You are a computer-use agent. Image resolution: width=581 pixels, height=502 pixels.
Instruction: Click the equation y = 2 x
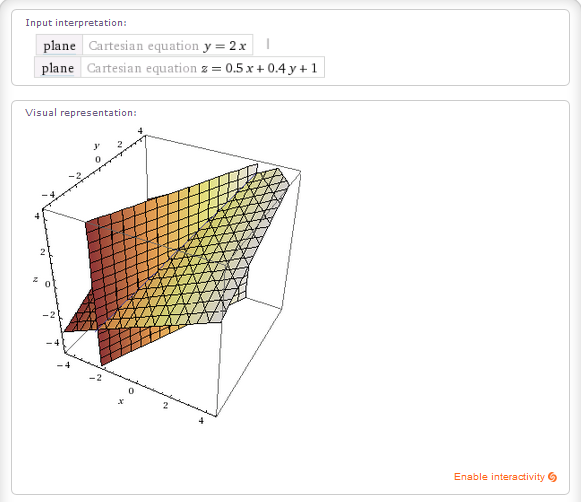coord(225,46)
